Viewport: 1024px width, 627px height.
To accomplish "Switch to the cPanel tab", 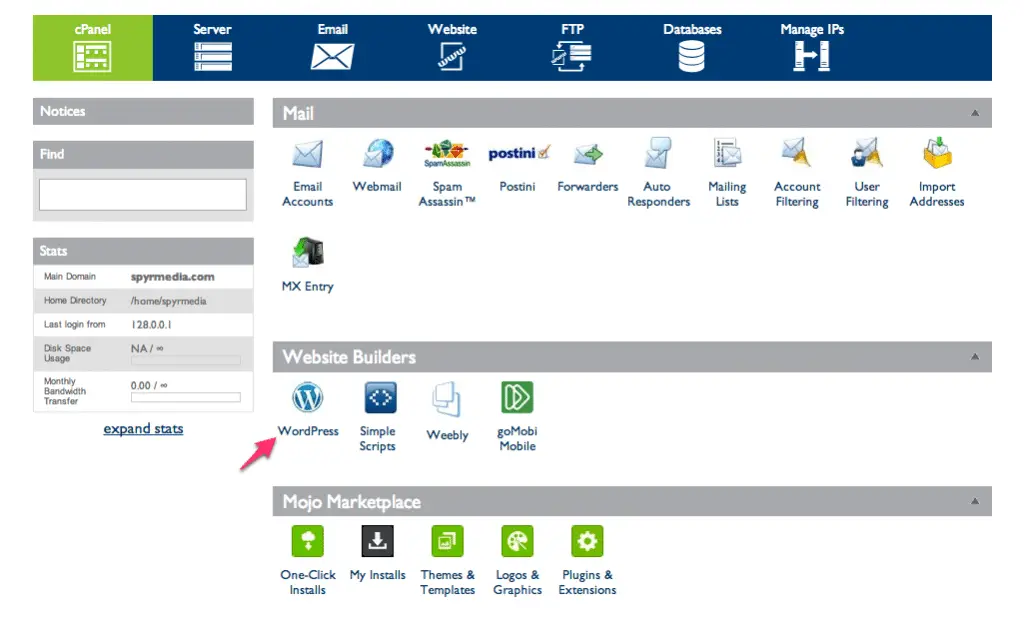I will [93, 48].
